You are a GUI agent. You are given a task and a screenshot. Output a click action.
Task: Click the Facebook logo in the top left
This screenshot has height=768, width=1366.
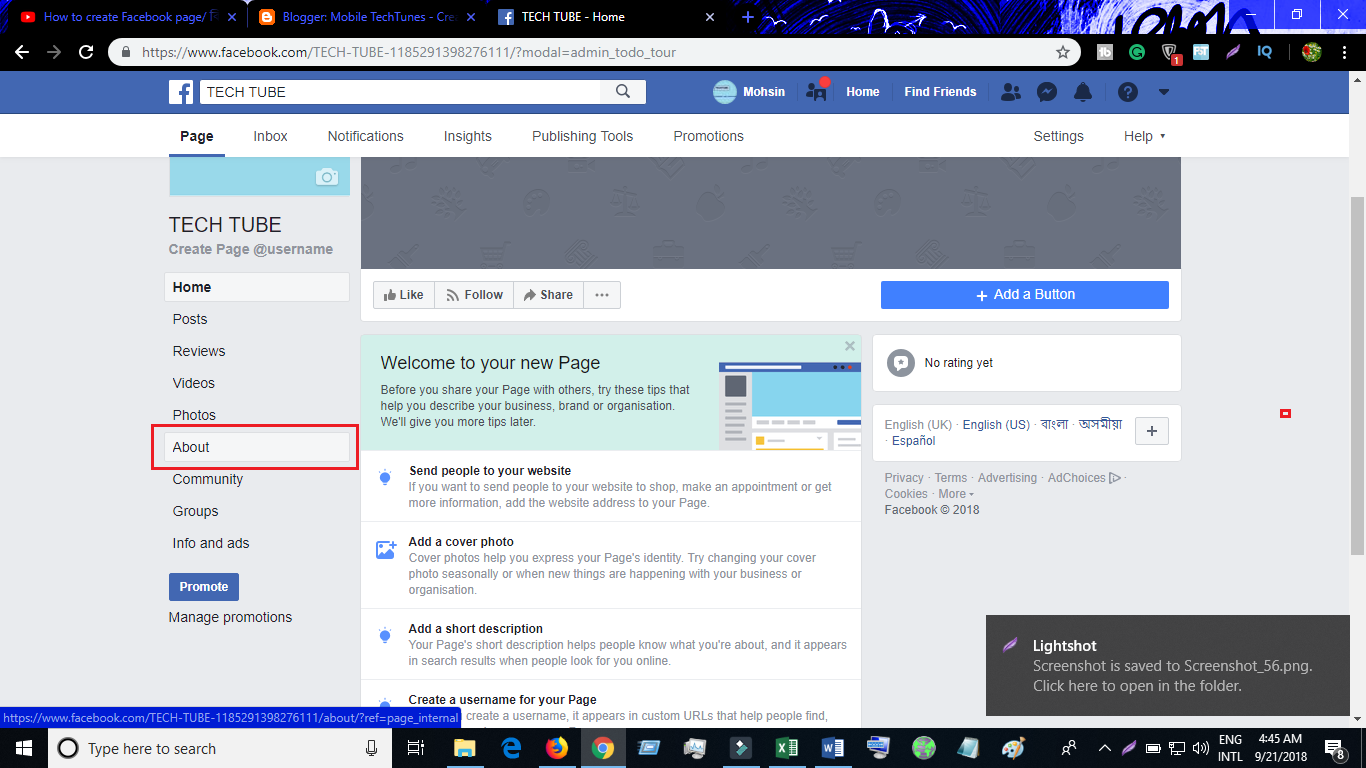coord(181,92)
